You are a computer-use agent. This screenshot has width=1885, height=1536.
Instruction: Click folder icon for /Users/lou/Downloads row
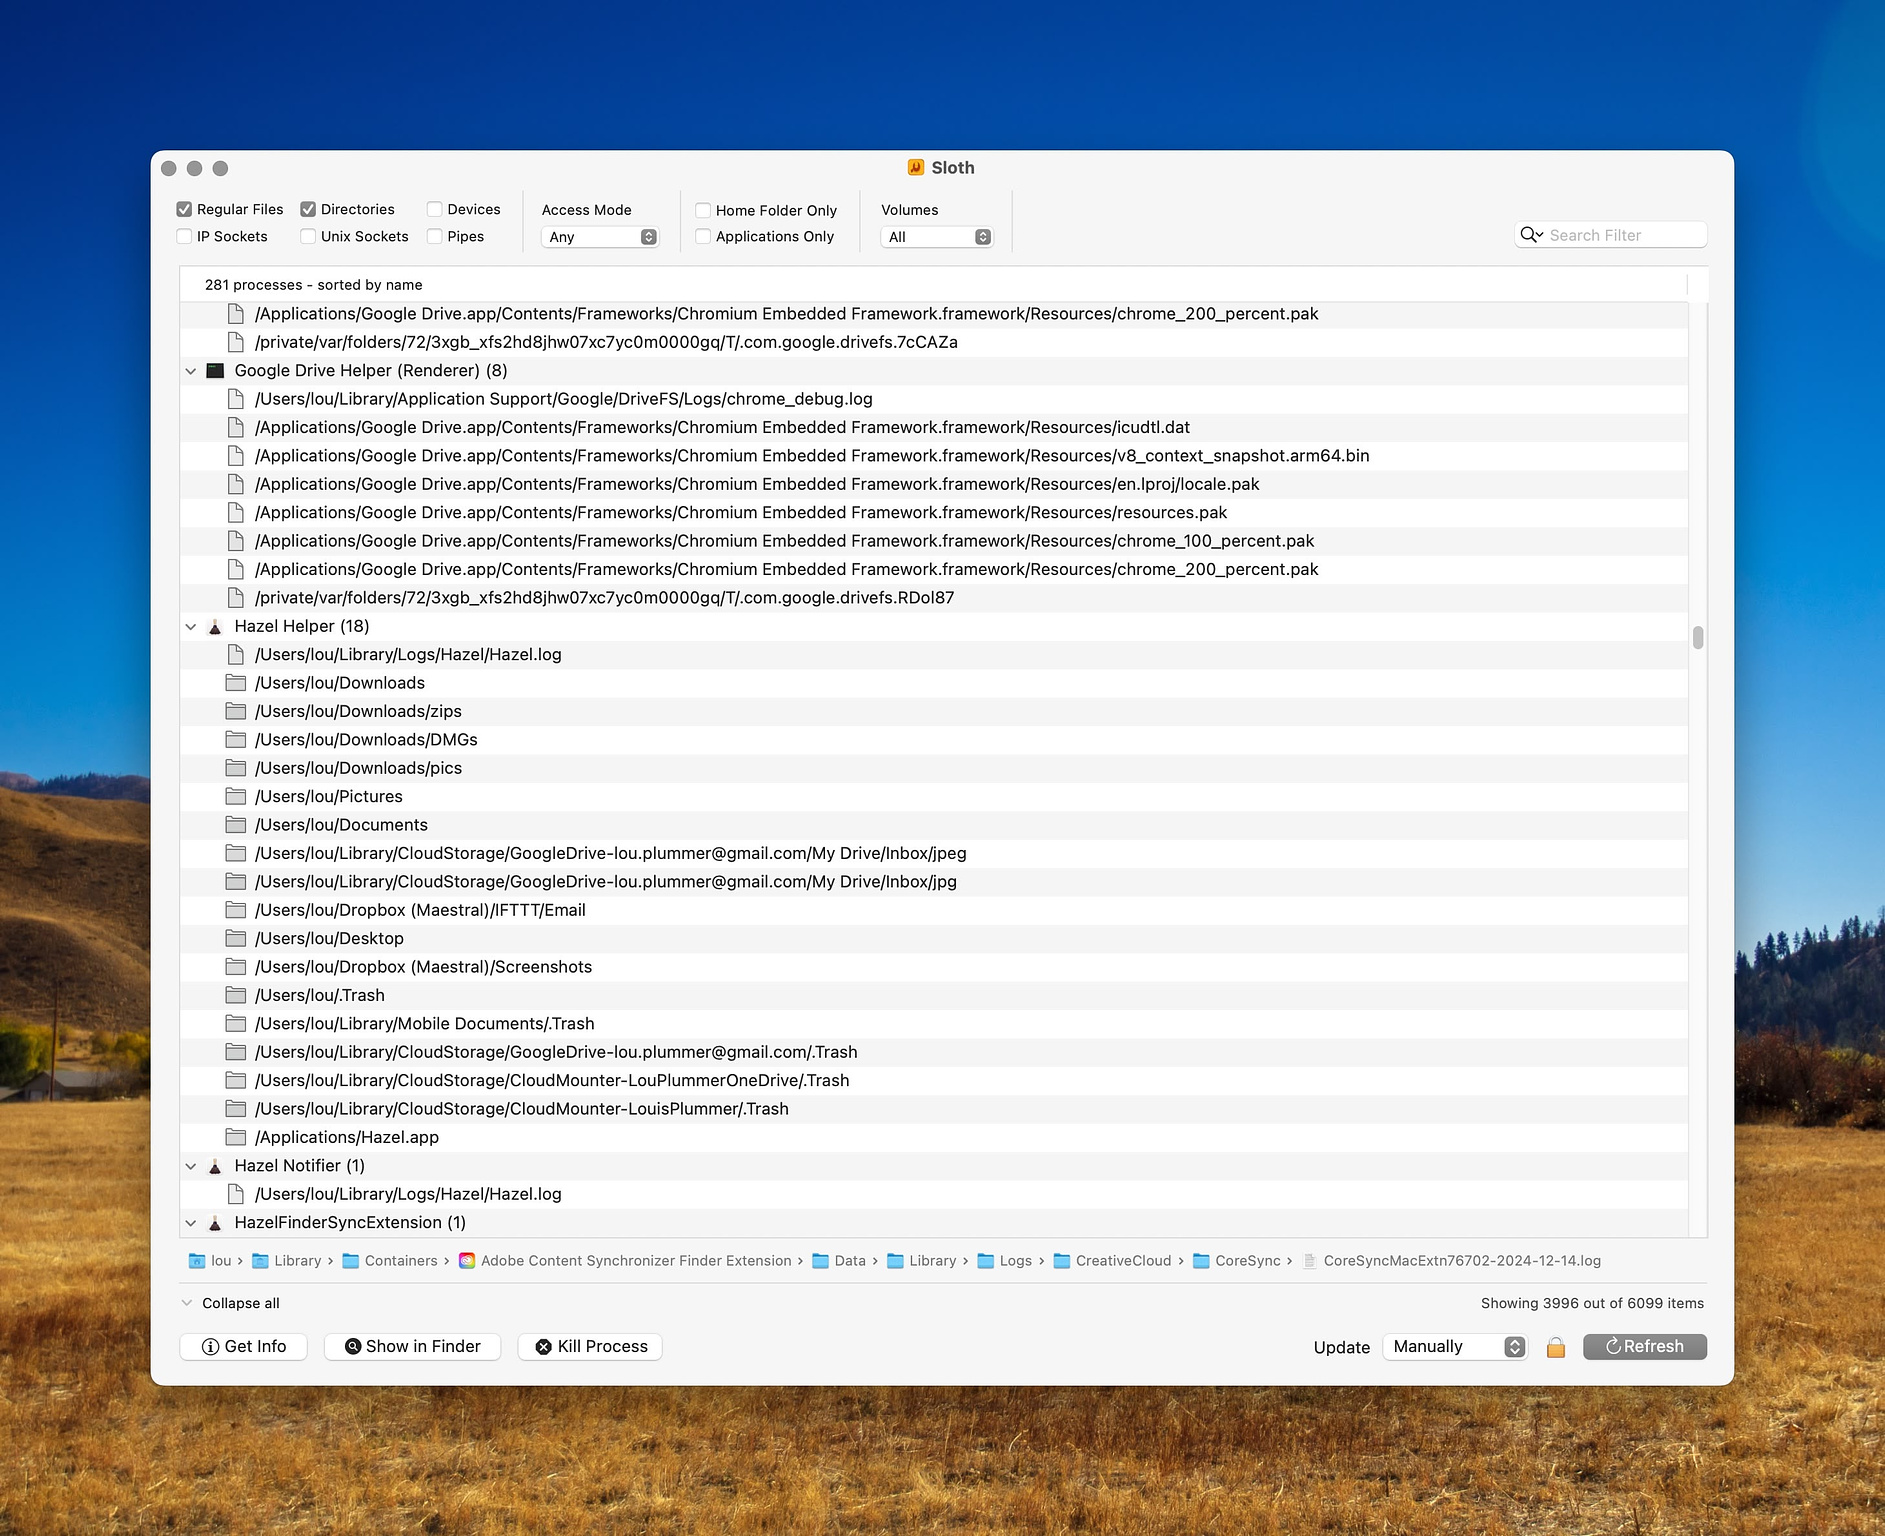[236, 683]
